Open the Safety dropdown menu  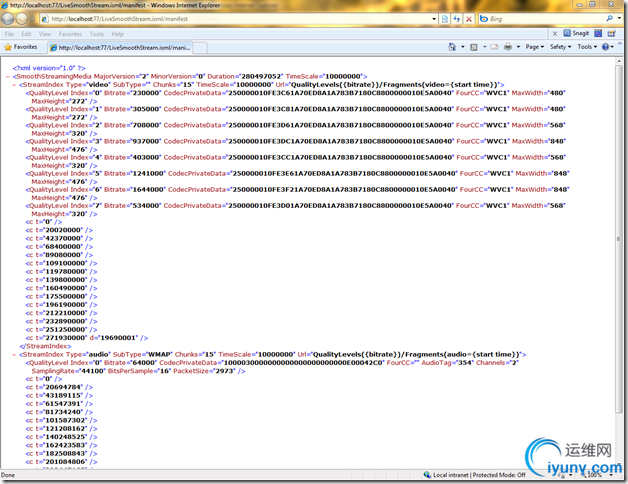pos(561,47)
